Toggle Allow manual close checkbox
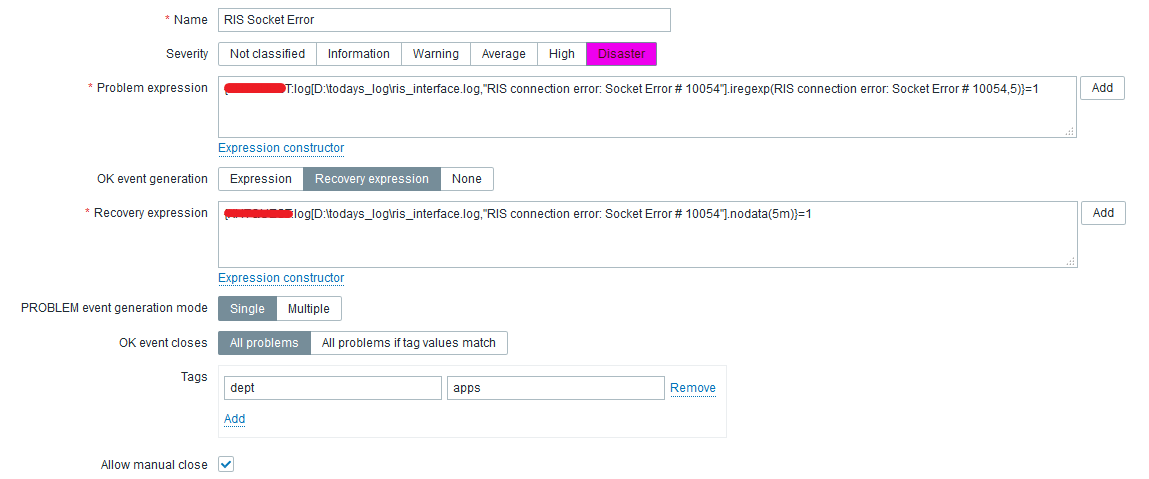The width and height of the screenshot is (1149, 479). coord(226,465)
